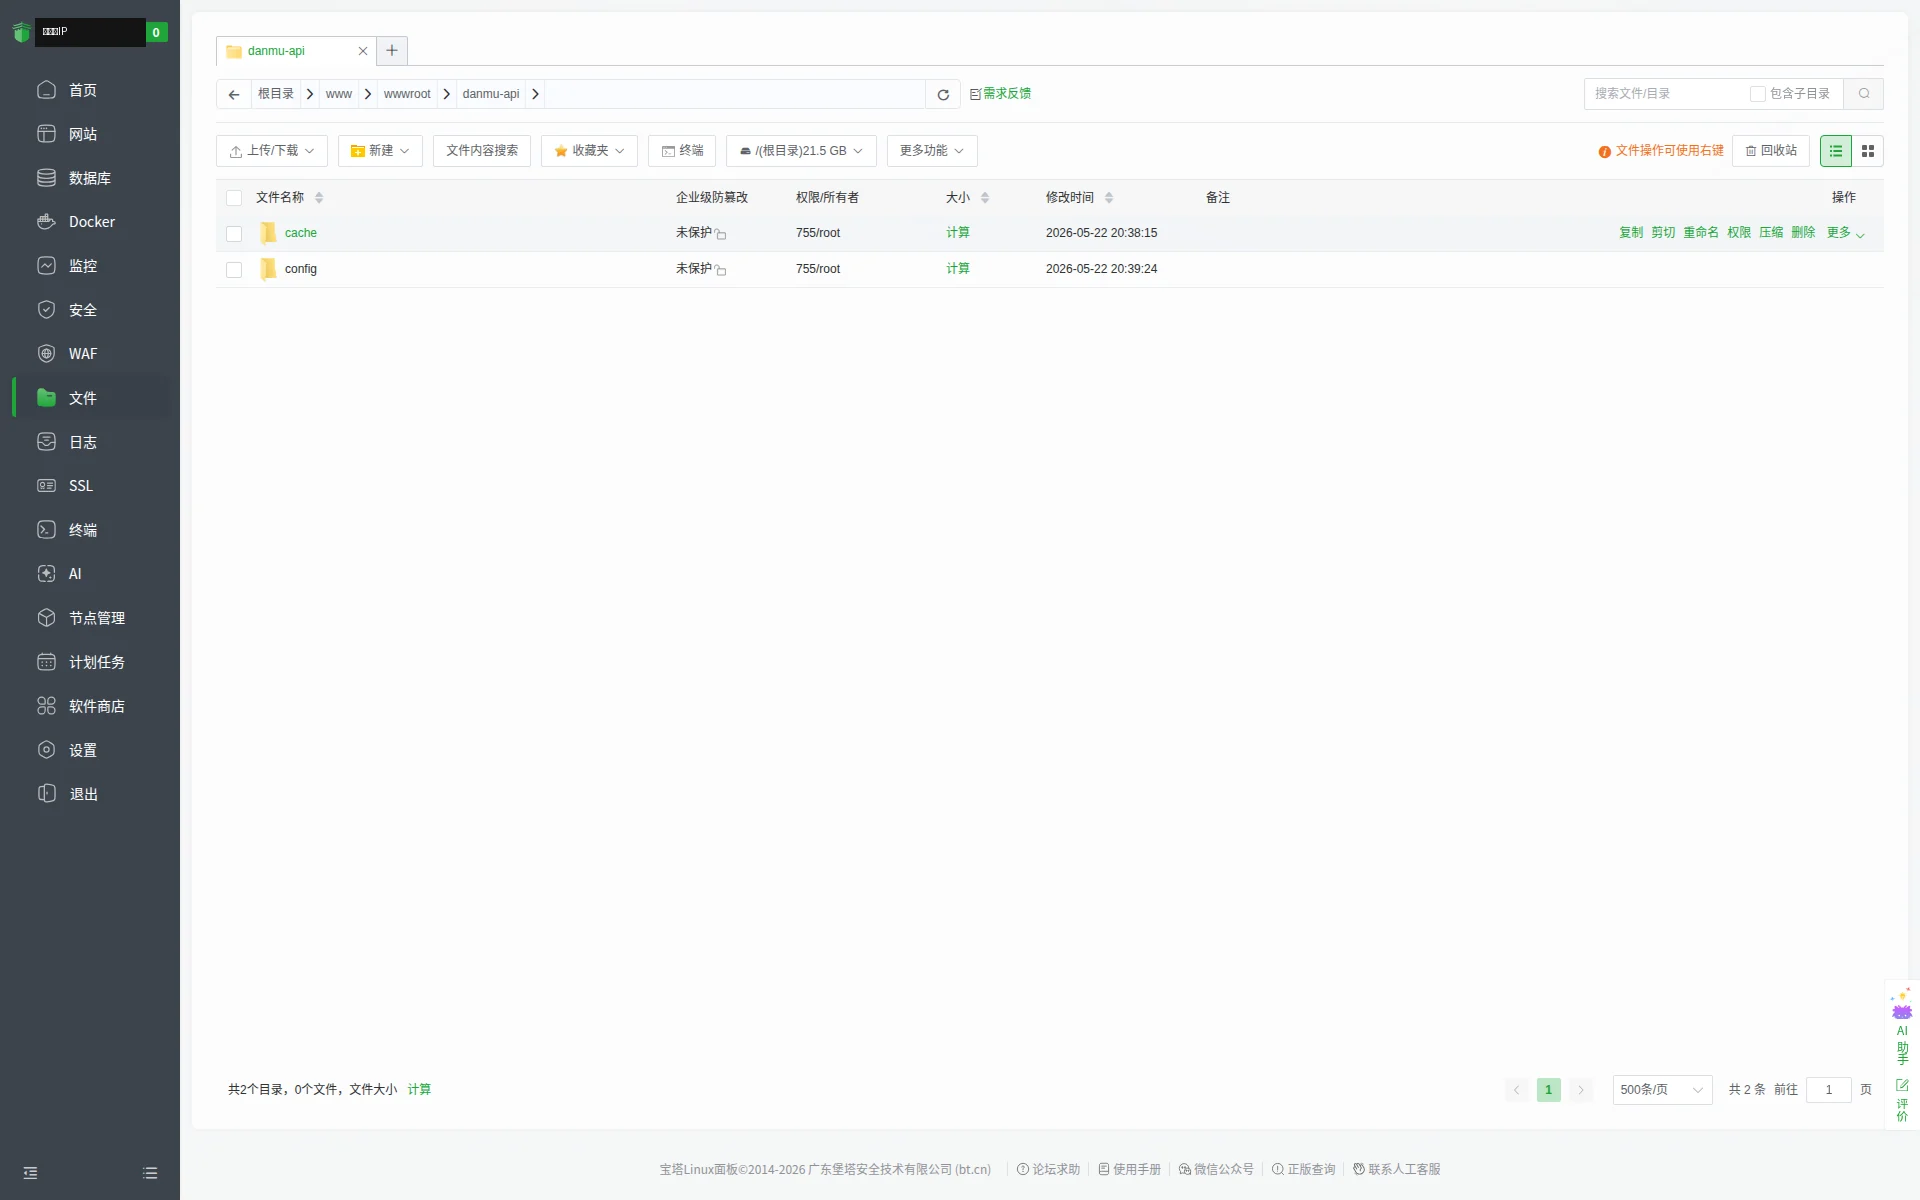
Task: Navigate to www in breadcrumb
Action: (339, 94)
